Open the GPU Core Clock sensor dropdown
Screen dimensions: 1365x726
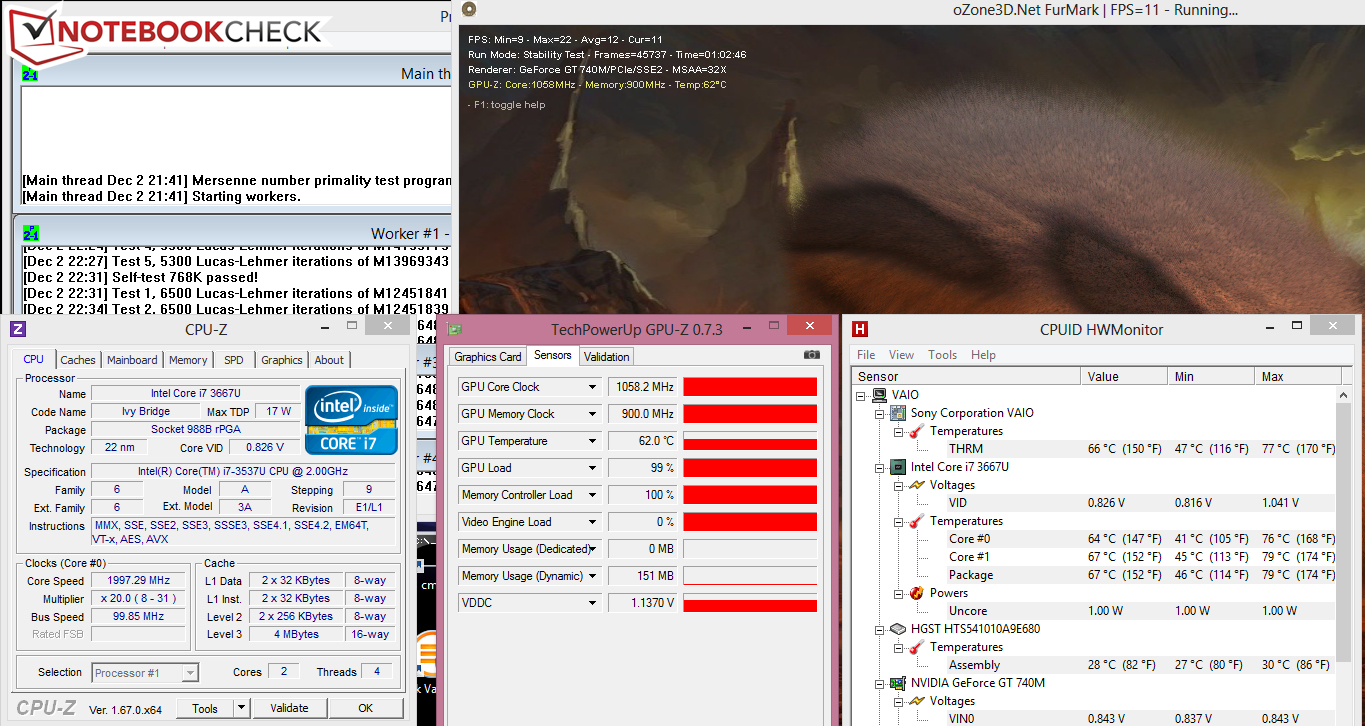(592, 387)
